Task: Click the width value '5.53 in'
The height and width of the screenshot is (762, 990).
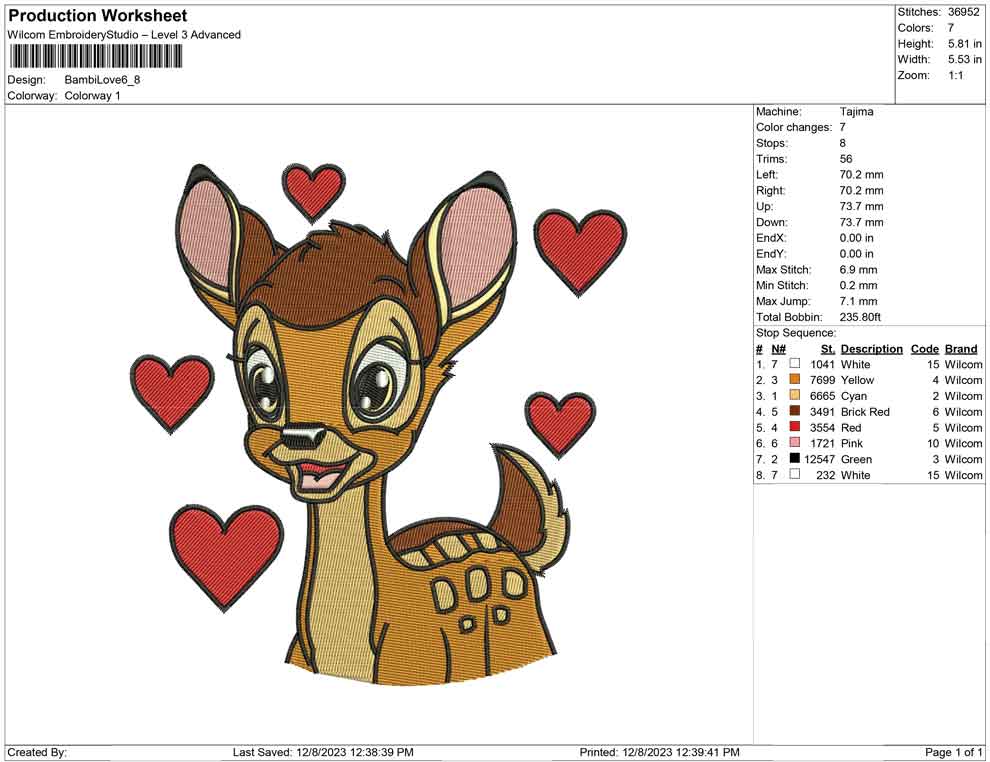Action: point(965,59)
